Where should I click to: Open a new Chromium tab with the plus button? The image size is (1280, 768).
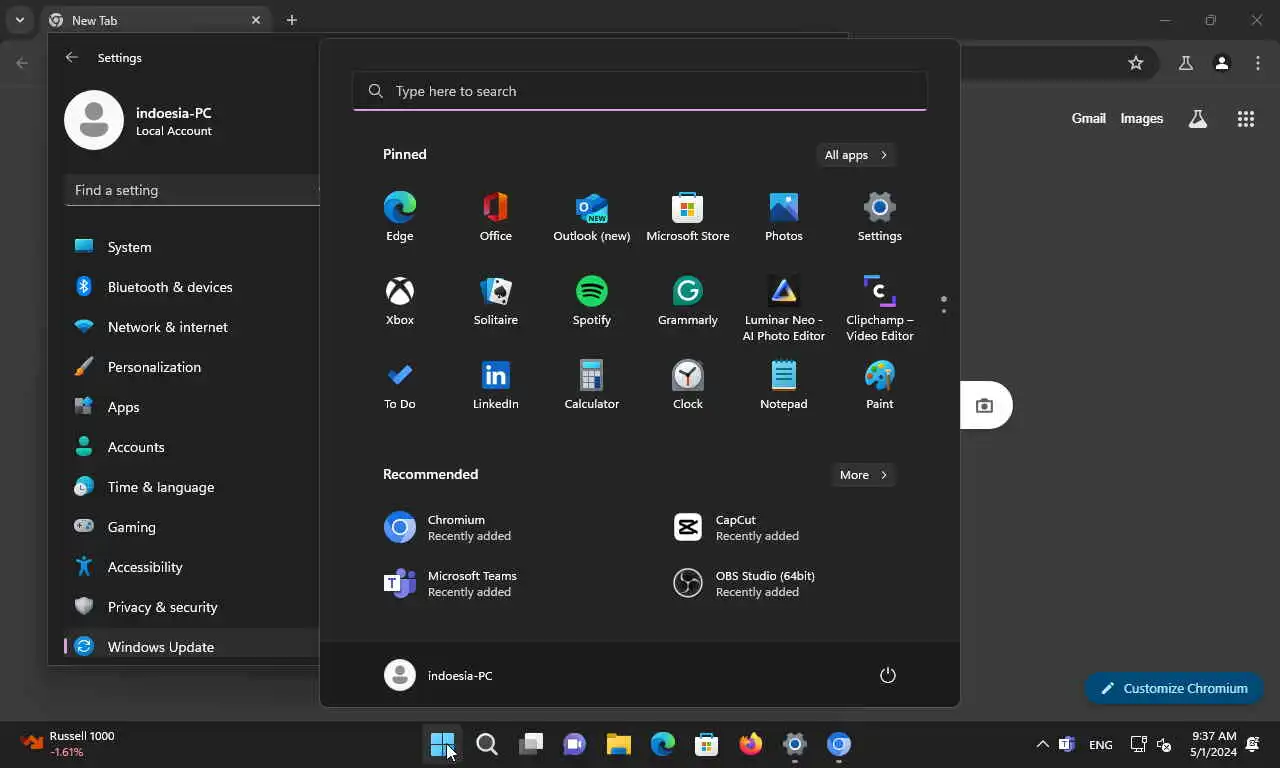coord(291,20)
